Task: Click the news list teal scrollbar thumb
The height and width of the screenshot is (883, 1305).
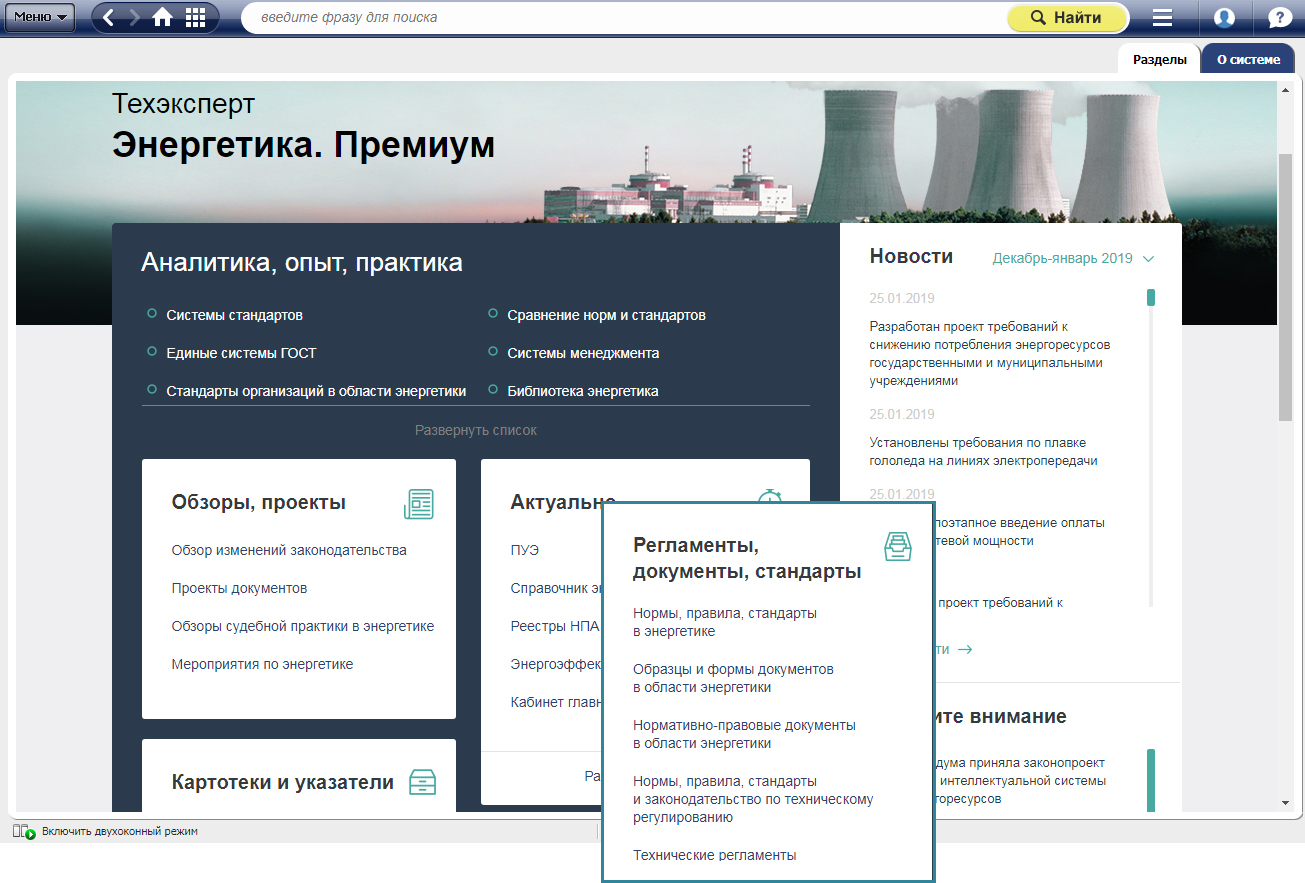Action: (x=1151, y=298)
